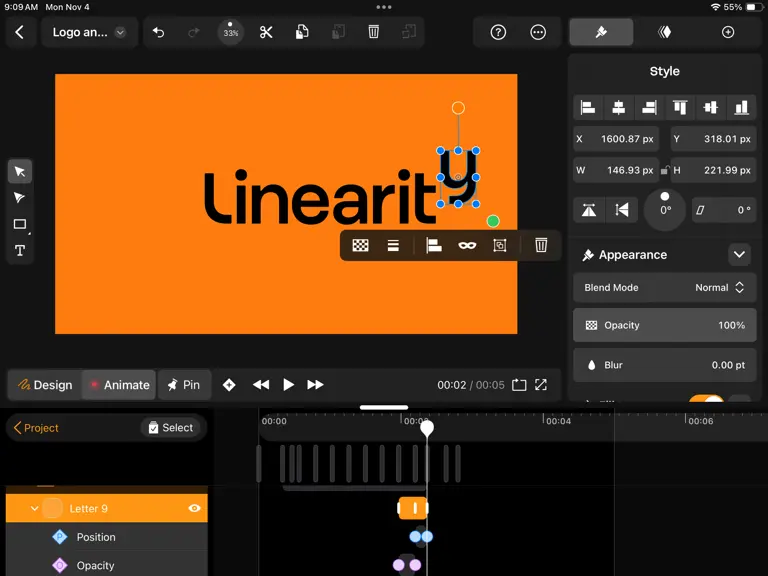Select the Node direct-selection tool
The image size is (768, 576).
[x=20, y=198]
